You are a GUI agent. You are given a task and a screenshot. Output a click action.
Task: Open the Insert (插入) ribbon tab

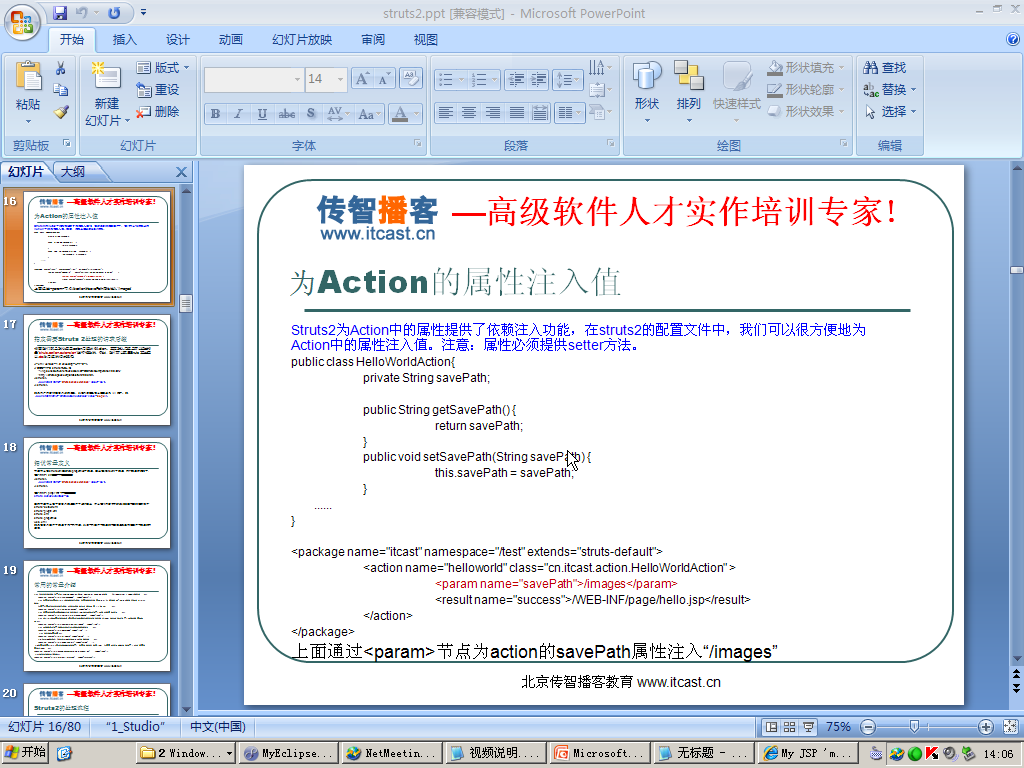pos(125,40)
